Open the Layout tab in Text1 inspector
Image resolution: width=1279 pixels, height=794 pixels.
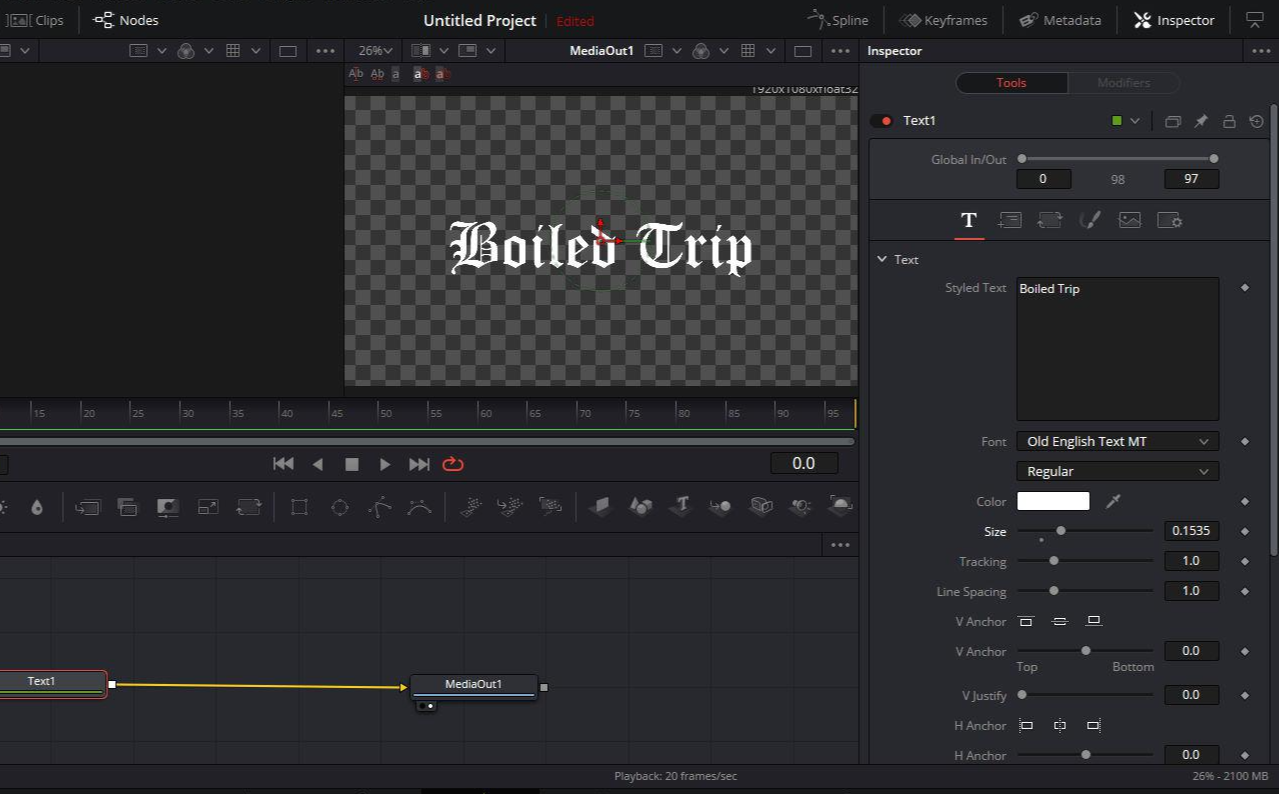(x=1010, y=220)
